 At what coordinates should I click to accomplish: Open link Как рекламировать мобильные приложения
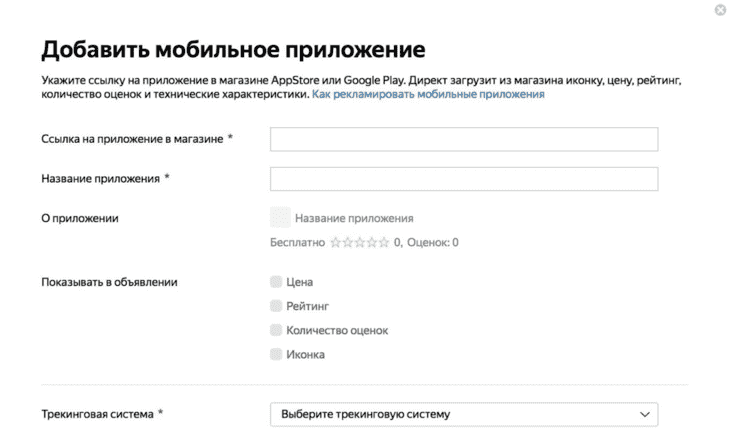point(428,94)
